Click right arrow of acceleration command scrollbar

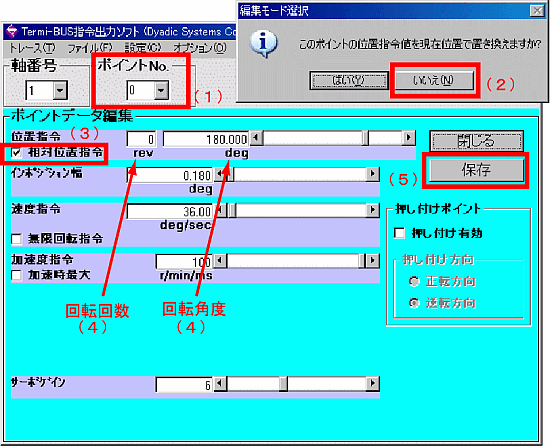pos(373,261)
